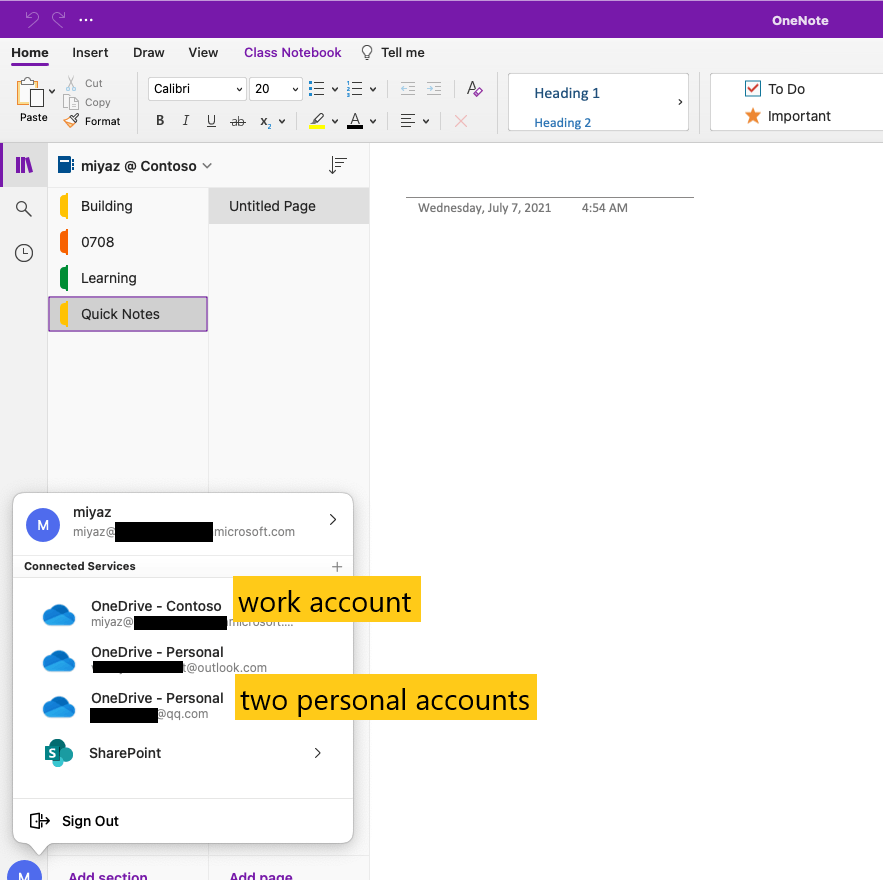This screenshot has width=883, height=880.
Task: Apply the Heading 2 style
Action: 562,123
